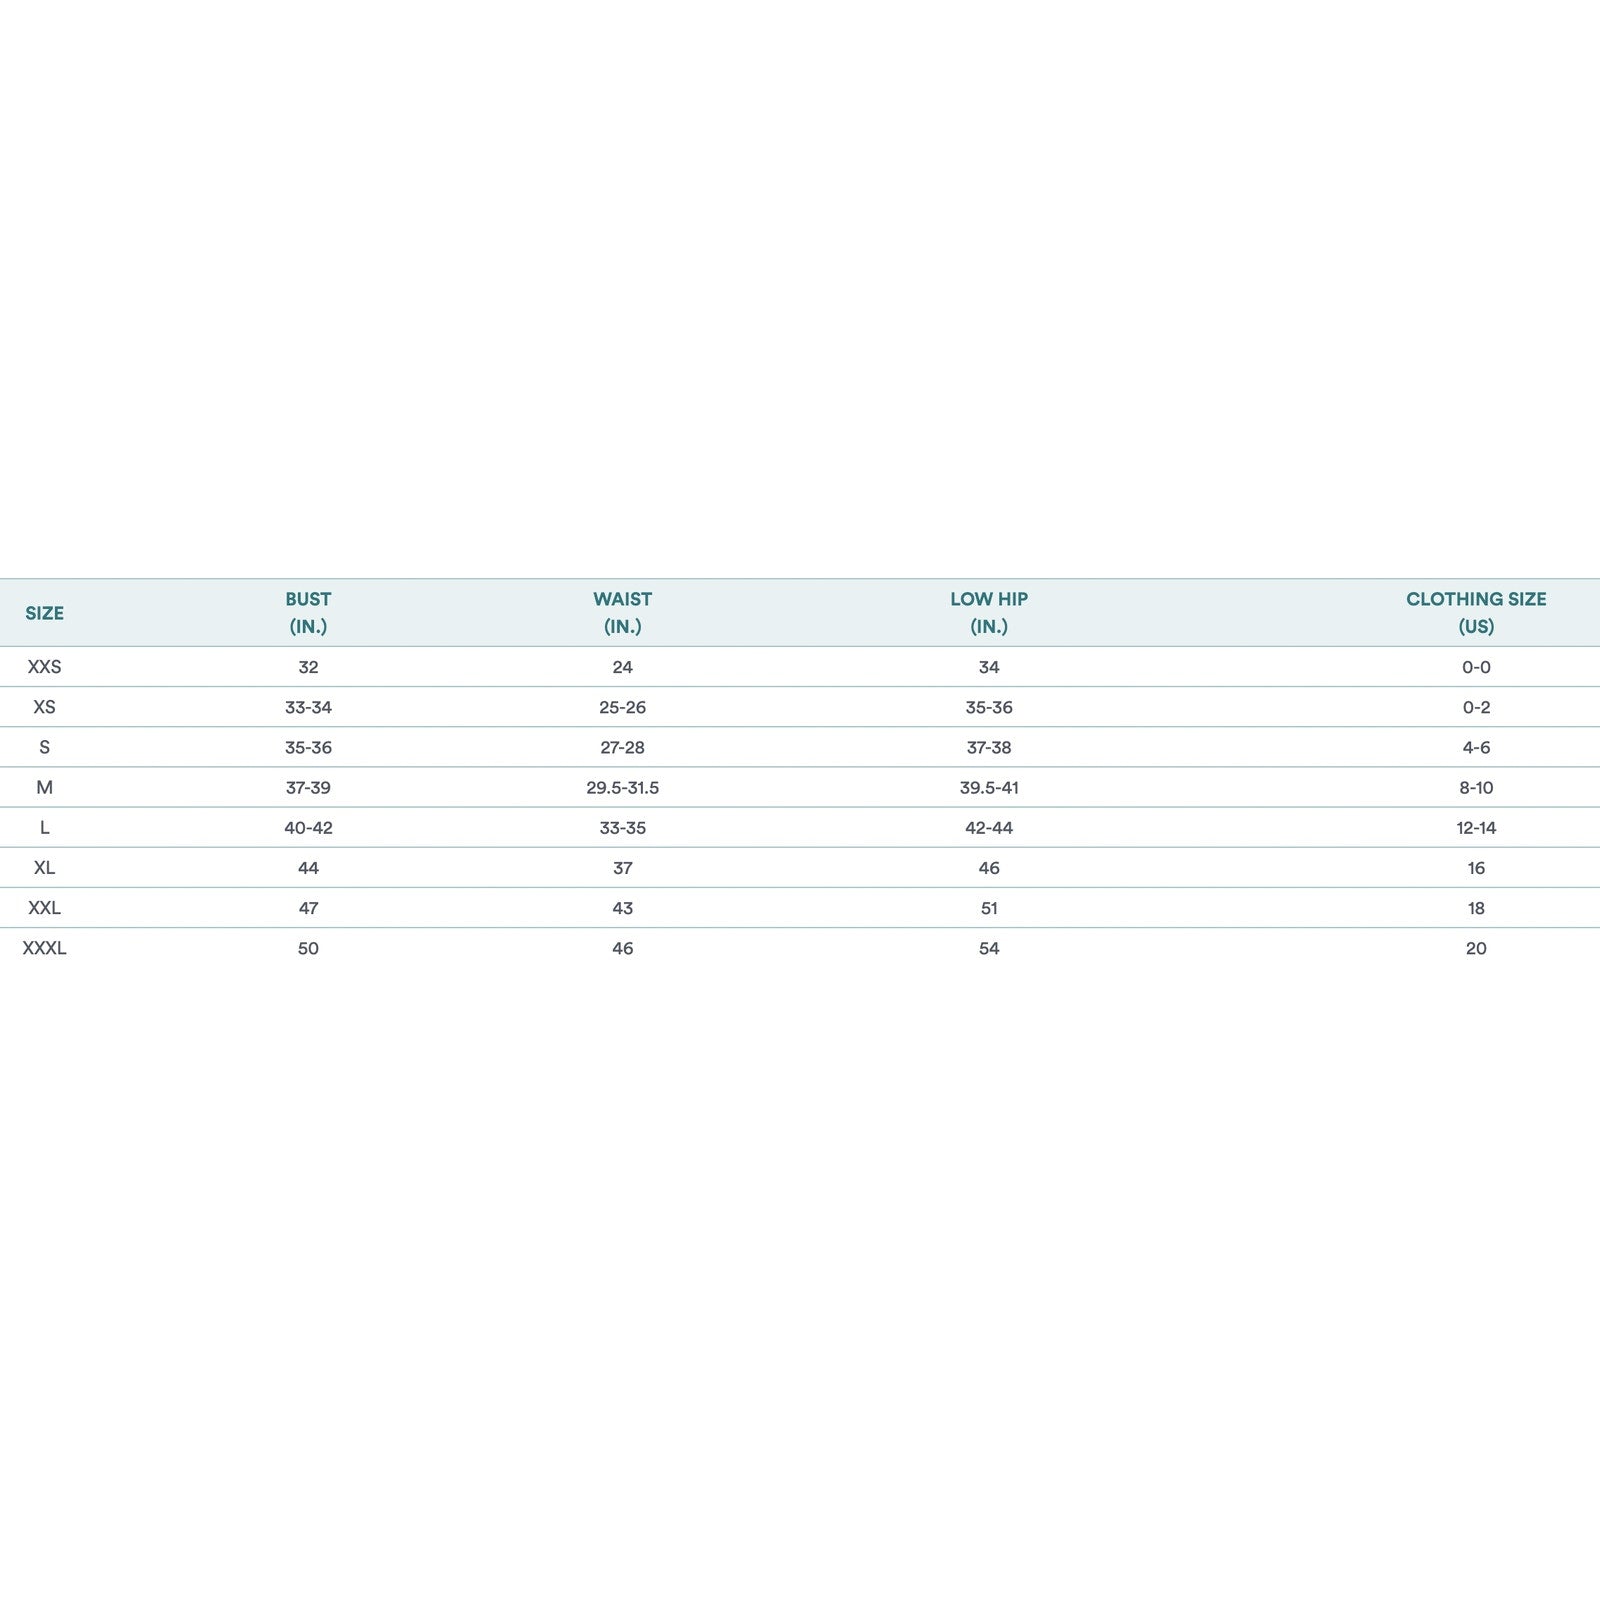Select the LOW HIP (IN.) header

(x=989, y=613)
